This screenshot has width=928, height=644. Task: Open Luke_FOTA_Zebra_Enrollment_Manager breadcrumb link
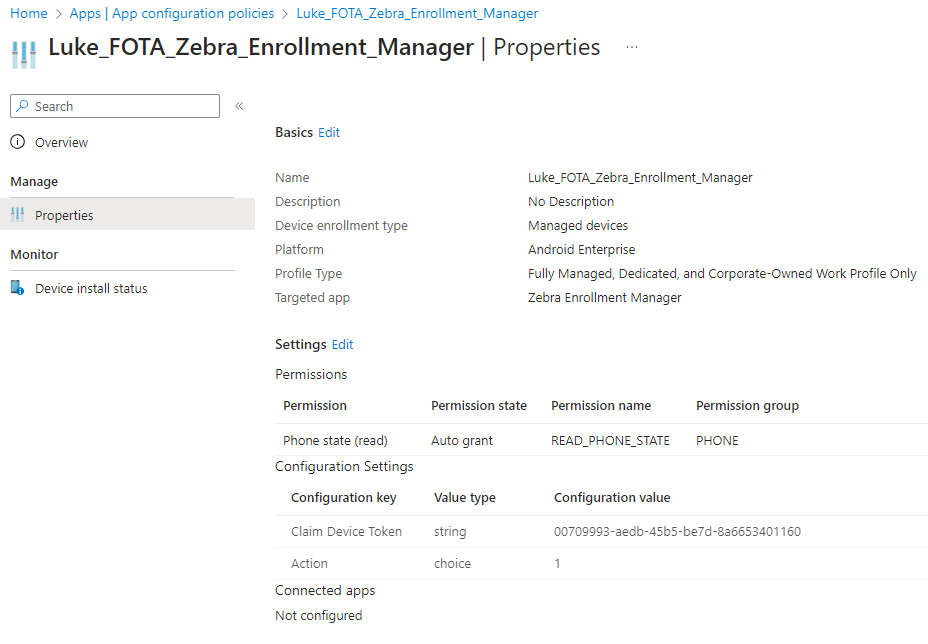417,13
